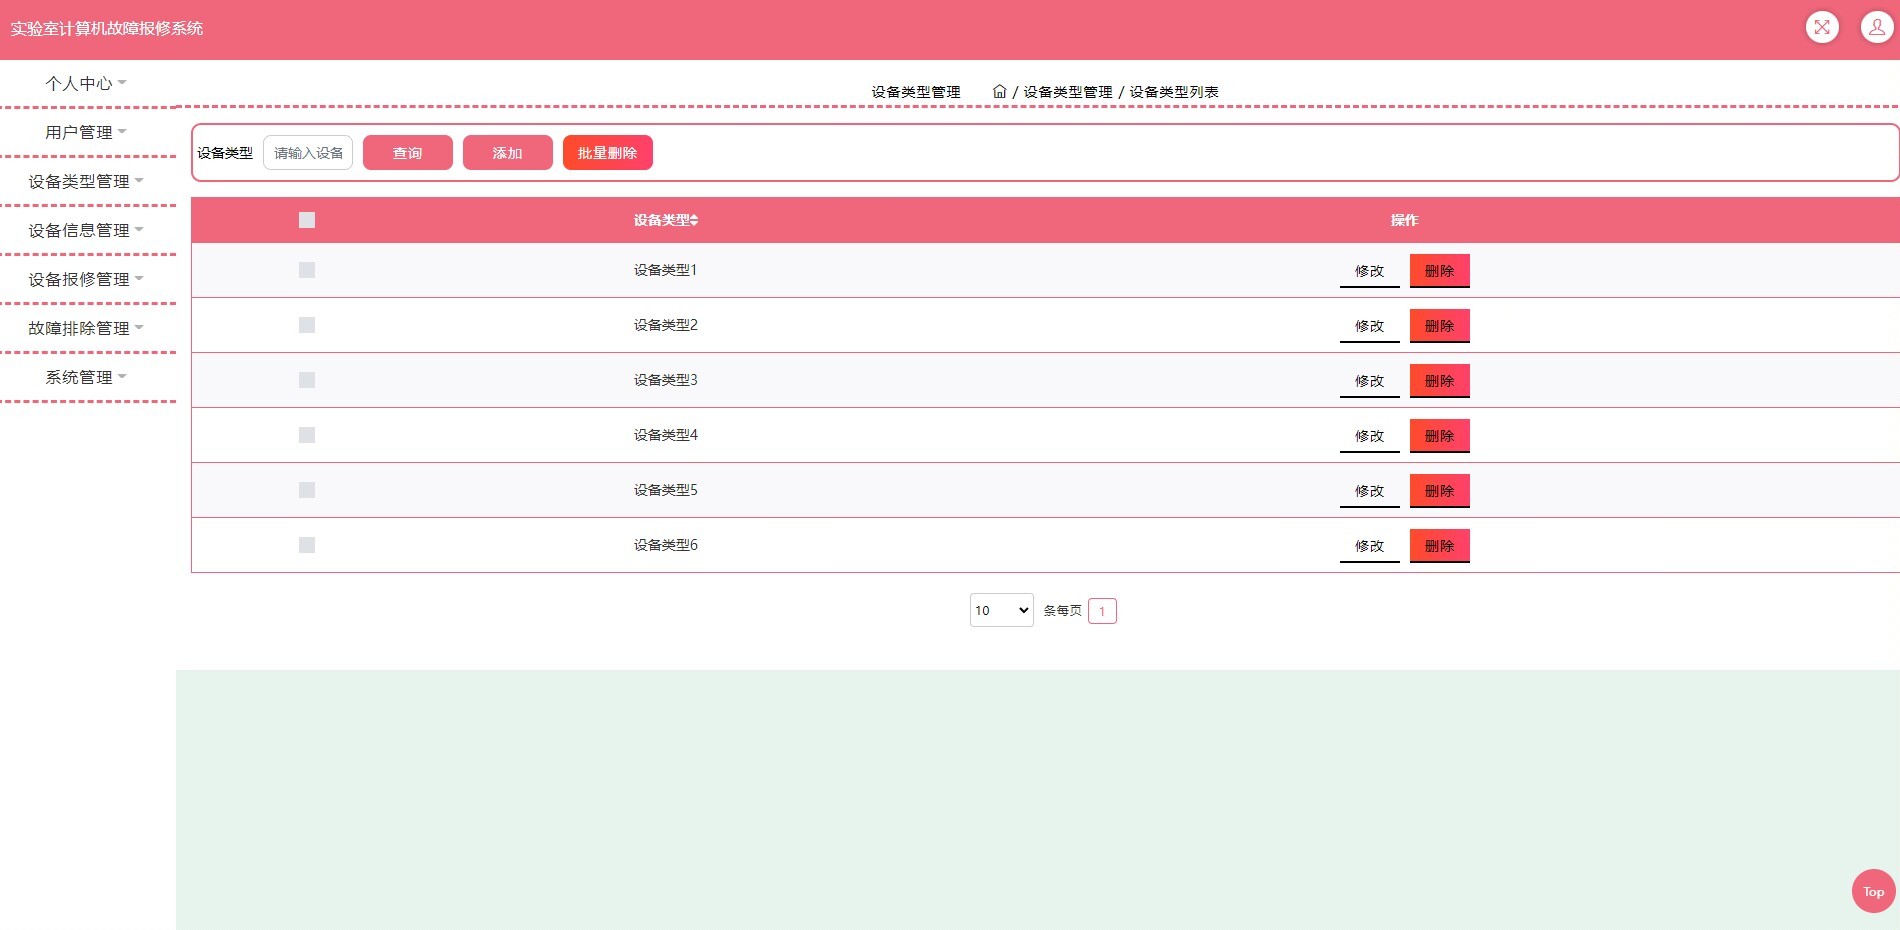Screen dimensions: 1900x930
Task: Click the 查询 search button
Action: point(407,153)
